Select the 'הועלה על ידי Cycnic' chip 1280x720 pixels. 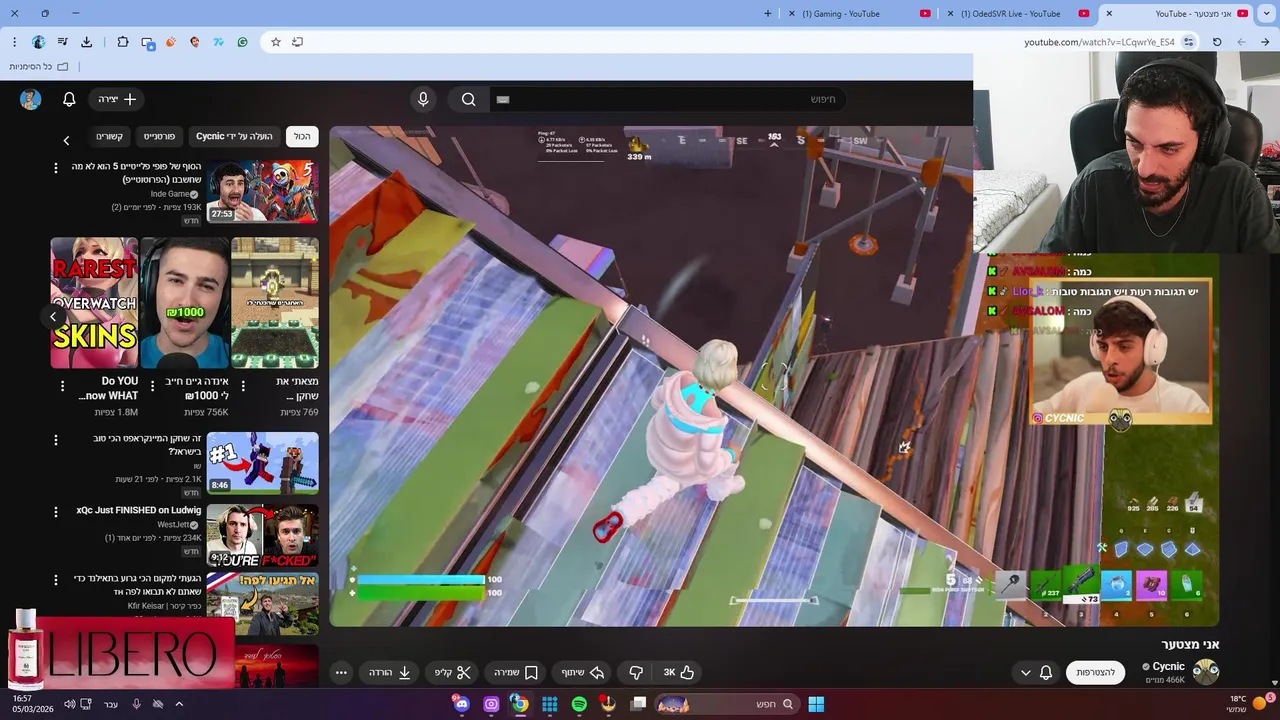click(234, 136)
